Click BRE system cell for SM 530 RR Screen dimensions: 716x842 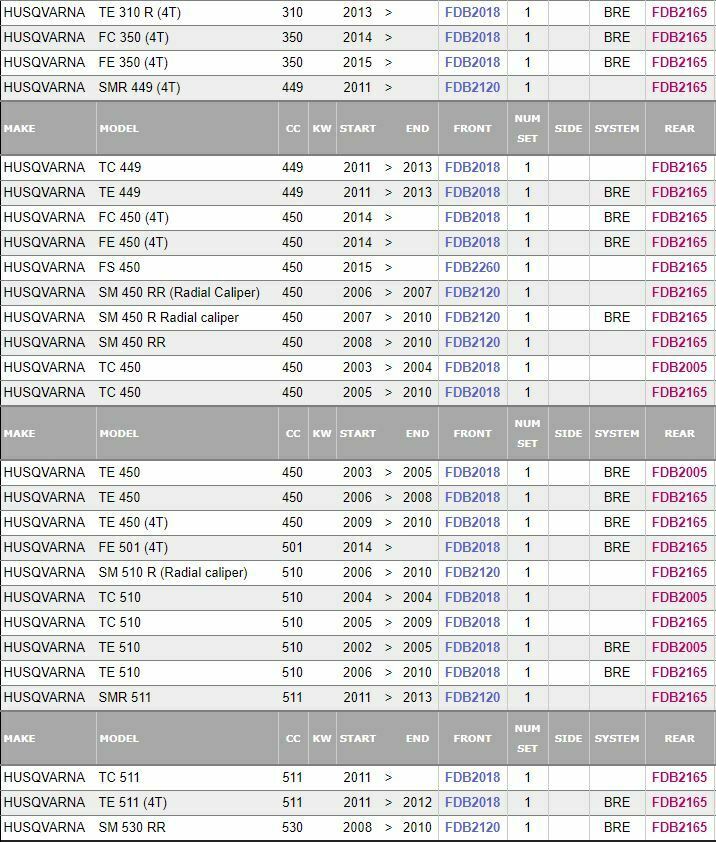coord(617,828)
